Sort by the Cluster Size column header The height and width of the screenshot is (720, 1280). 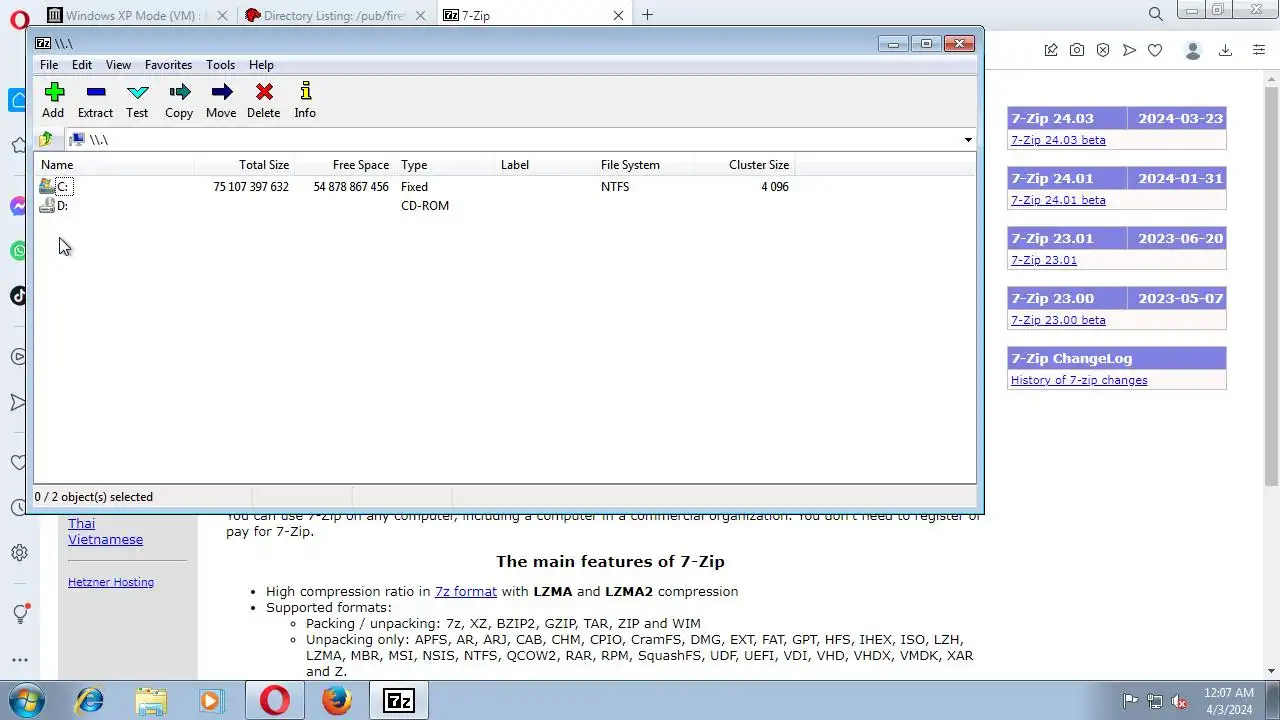(x=744, y=165)
